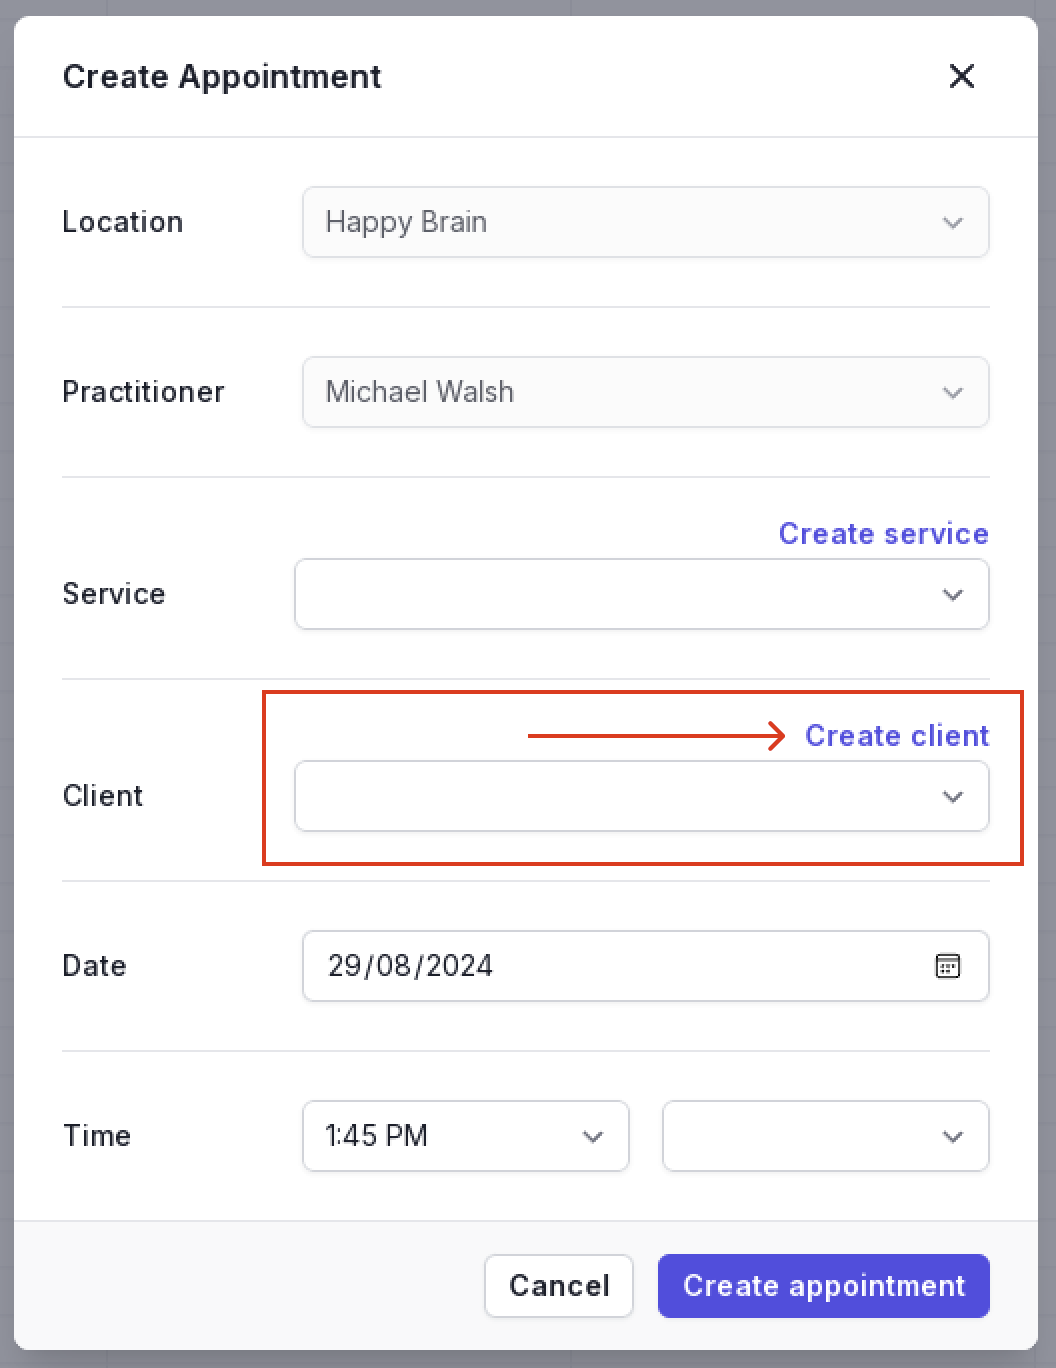
Task: Expand the empty Service combo box
Action: [x=642, y=594]
